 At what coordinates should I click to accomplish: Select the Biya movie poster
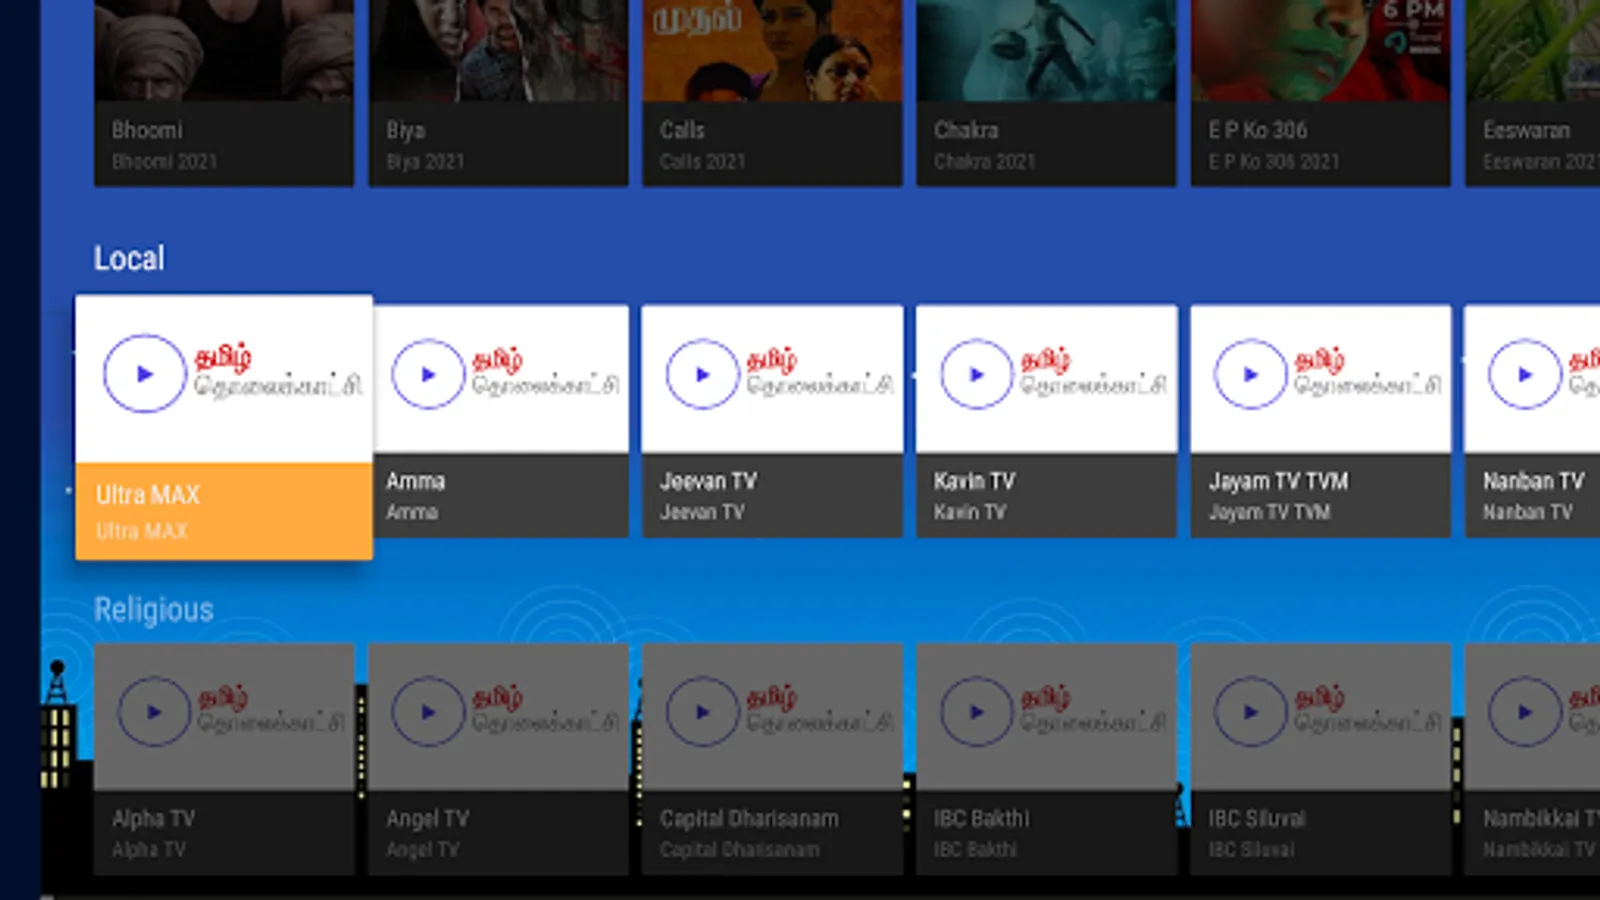tap(498, 50)
